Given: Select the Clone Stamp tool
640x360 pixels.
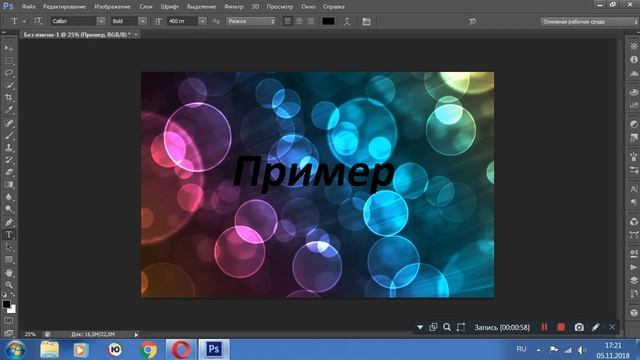Looking at the screenshot, I should click(9, 148).
